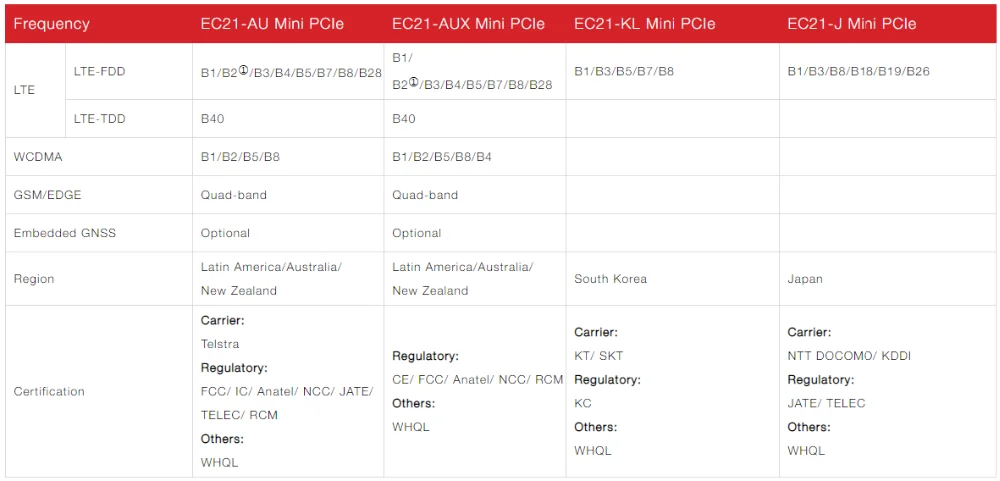Image resolution: width=1000 pixels, height=481 pixels.
Task: Select the WCDMA row label
Action: [38, 157]
